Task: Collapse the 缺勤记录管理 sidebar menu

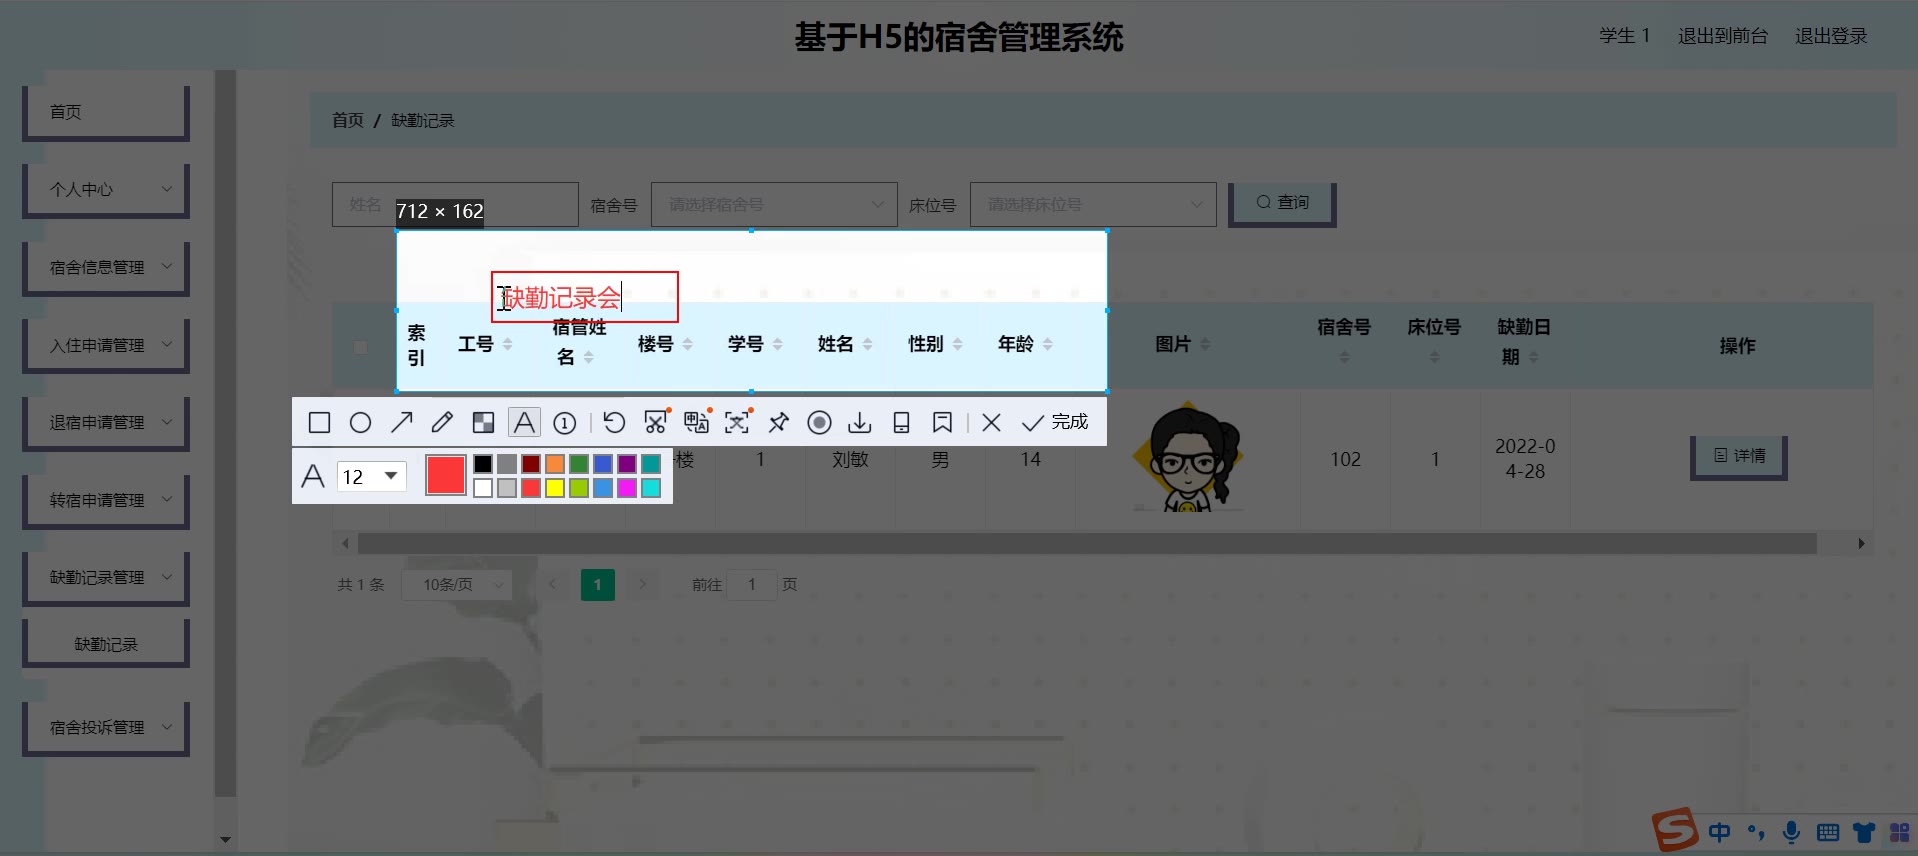Action: click(106, 577)
